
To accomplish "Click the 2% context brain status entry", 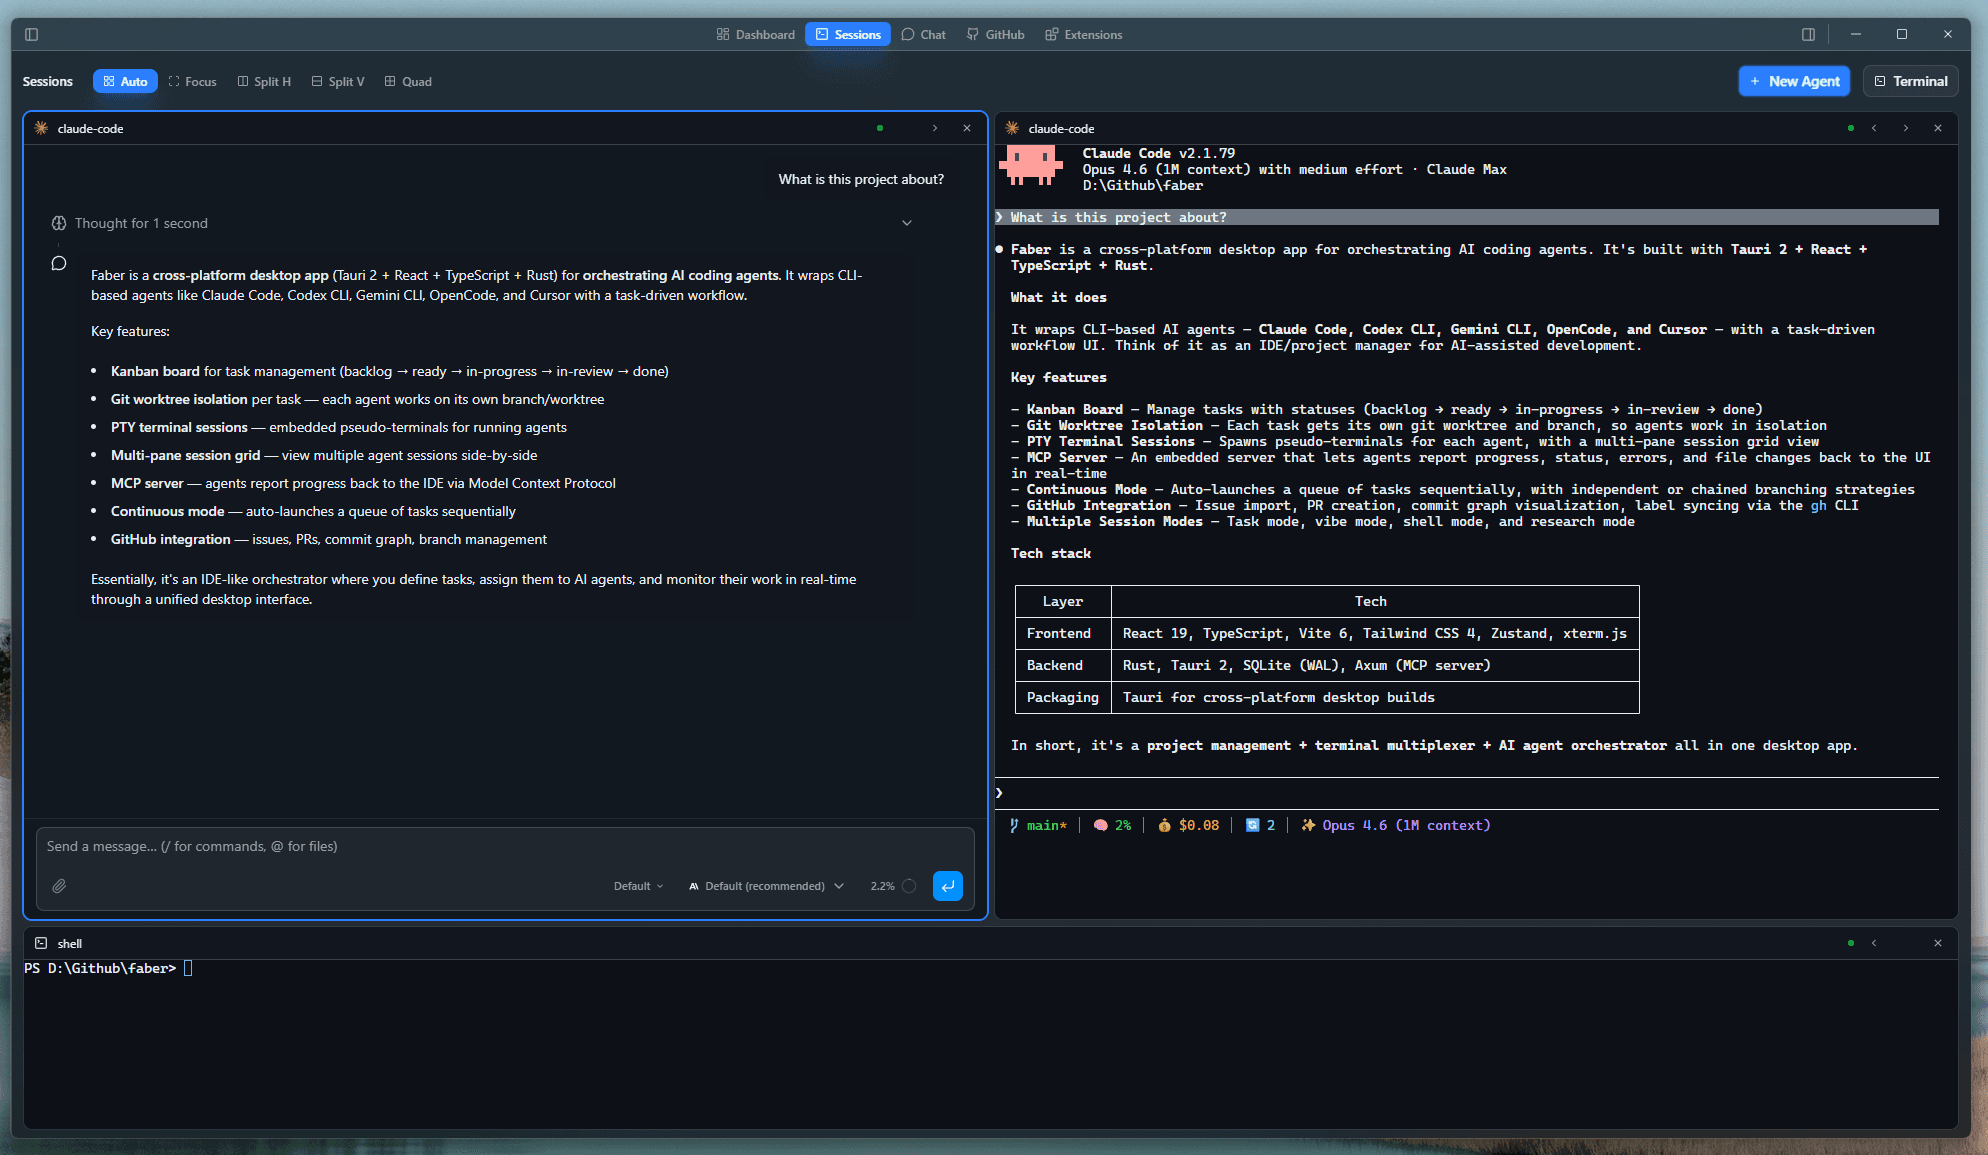I will [x=1112, y=825].
